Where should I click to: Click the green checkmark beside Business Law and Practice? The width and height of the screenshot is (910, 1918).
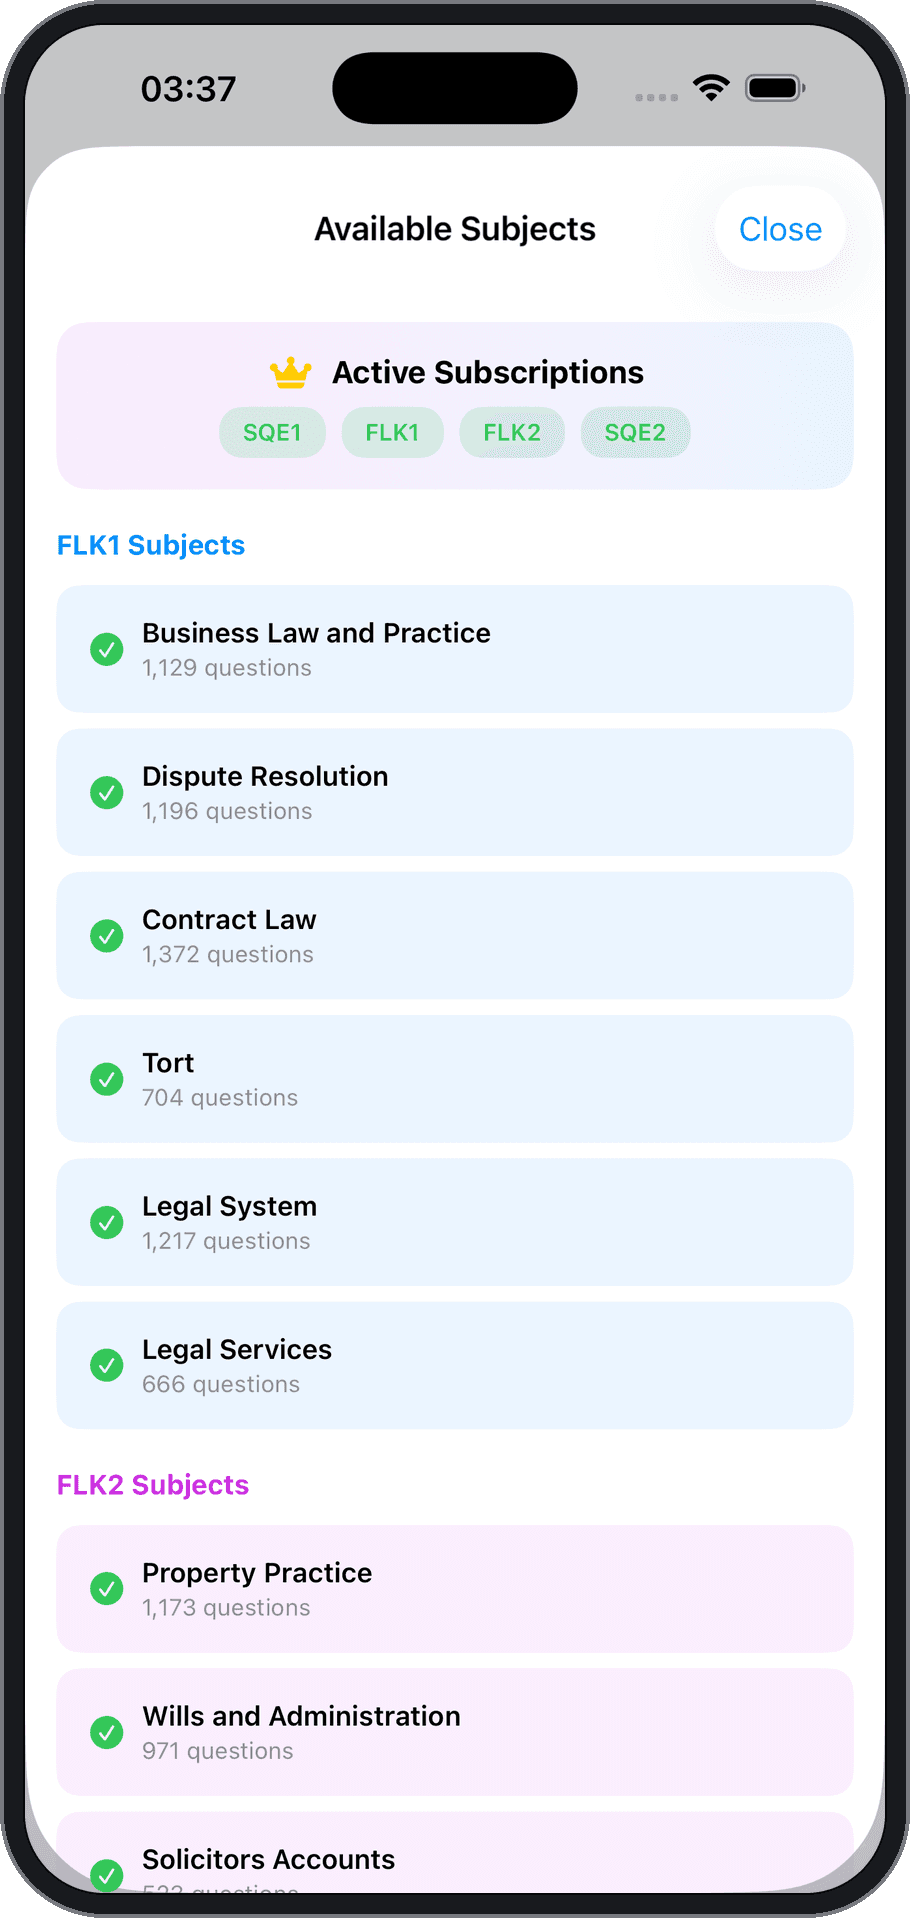click(x=107, y=649)
